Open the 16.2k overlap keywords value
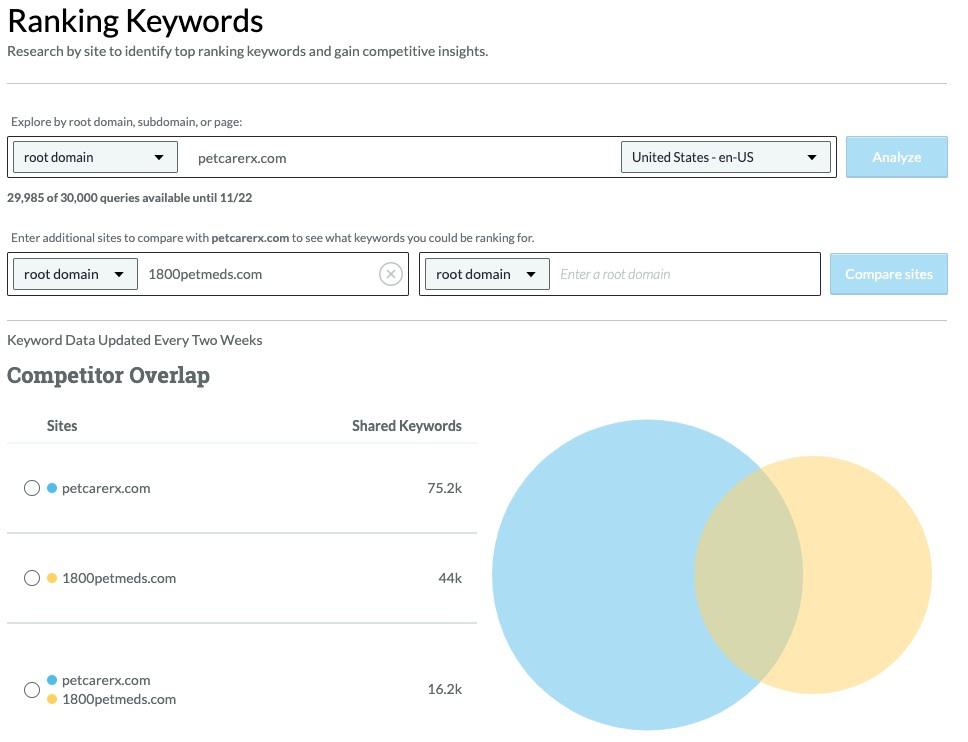968x742 pixels. pos(446,689)
